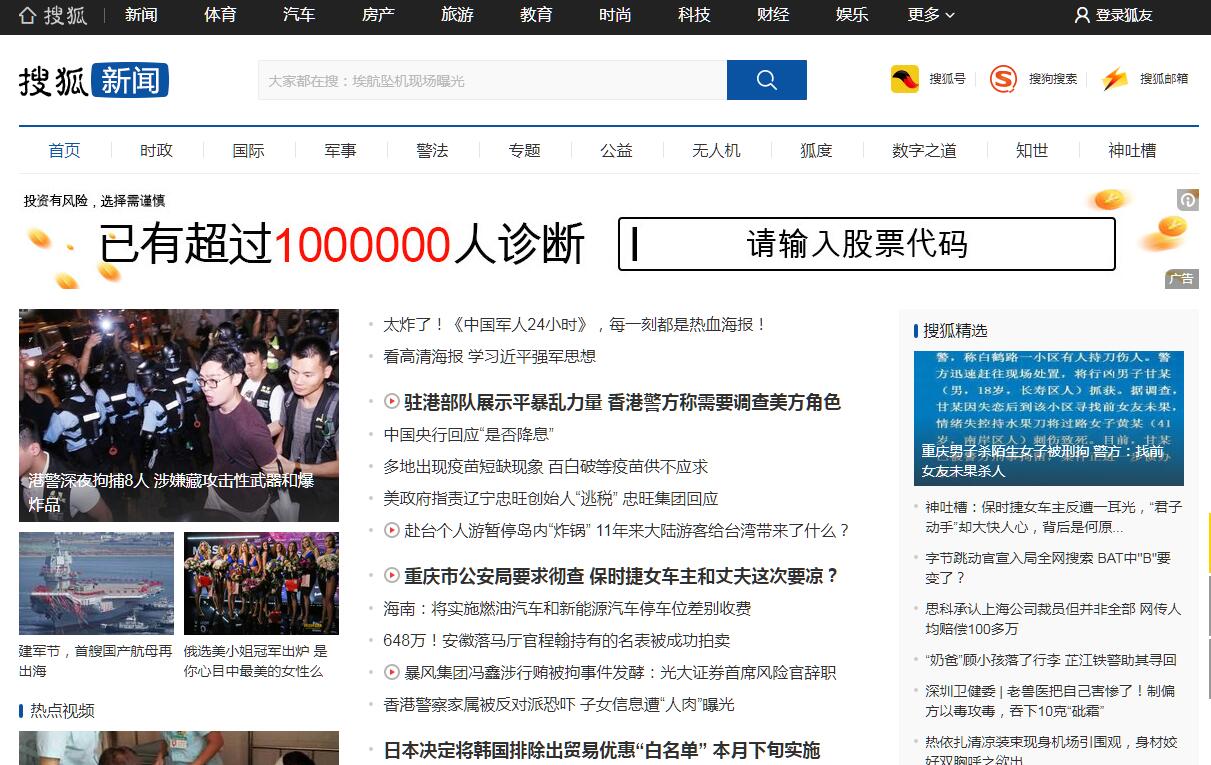Click the 搜狐精选 featured news image

[x=1048, y=418]
